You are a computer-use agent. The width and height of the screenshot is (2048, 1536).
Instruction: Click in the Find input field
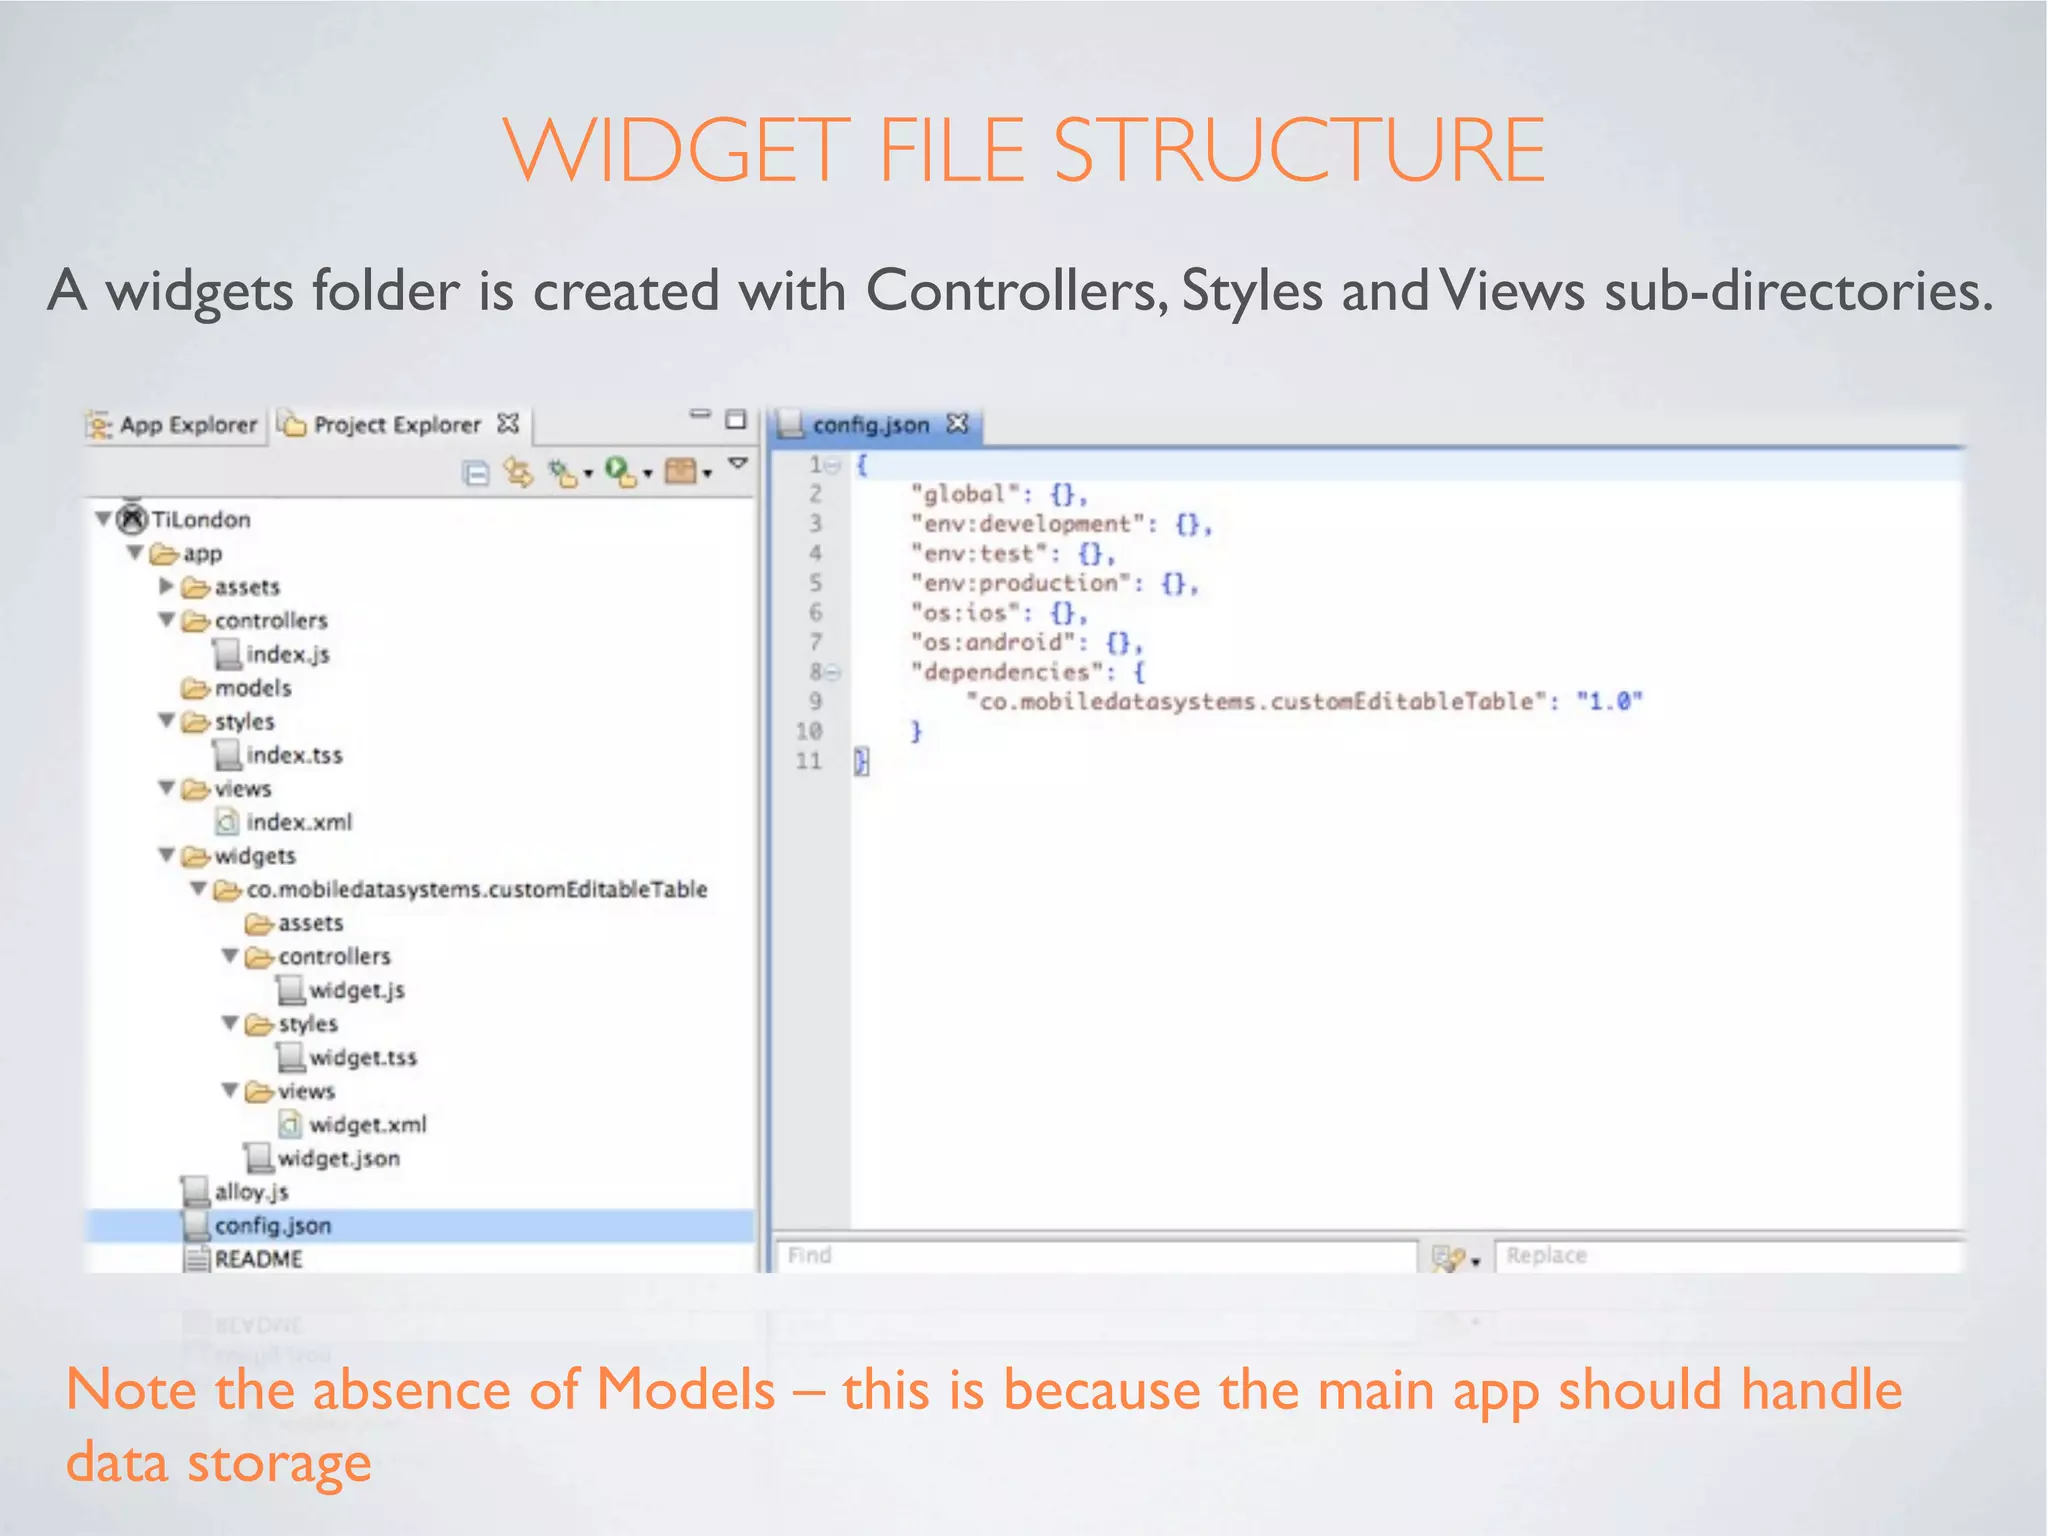point(1096,1256)
